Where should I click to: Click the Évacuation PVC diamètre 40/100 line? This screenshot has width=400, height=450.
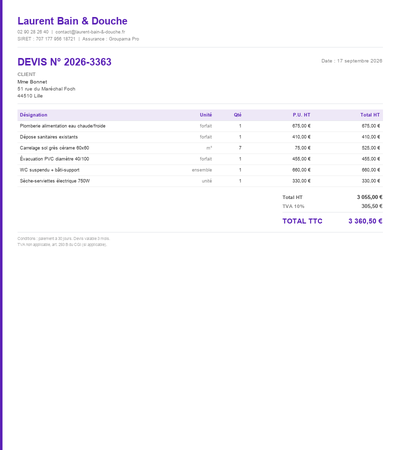pyautogui.click(x=200, y=159)
